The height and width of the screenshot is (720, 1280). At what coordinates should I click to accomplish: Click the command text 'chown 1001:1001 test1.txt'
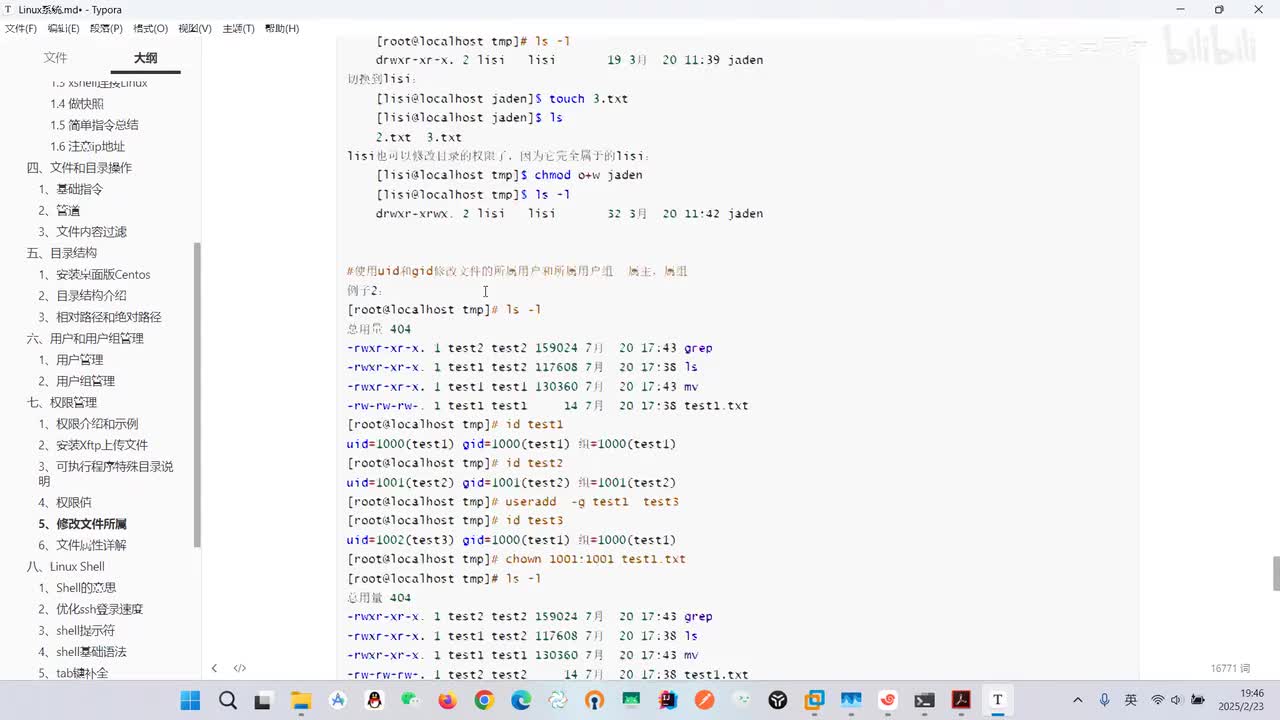click(x=595, y=559)
